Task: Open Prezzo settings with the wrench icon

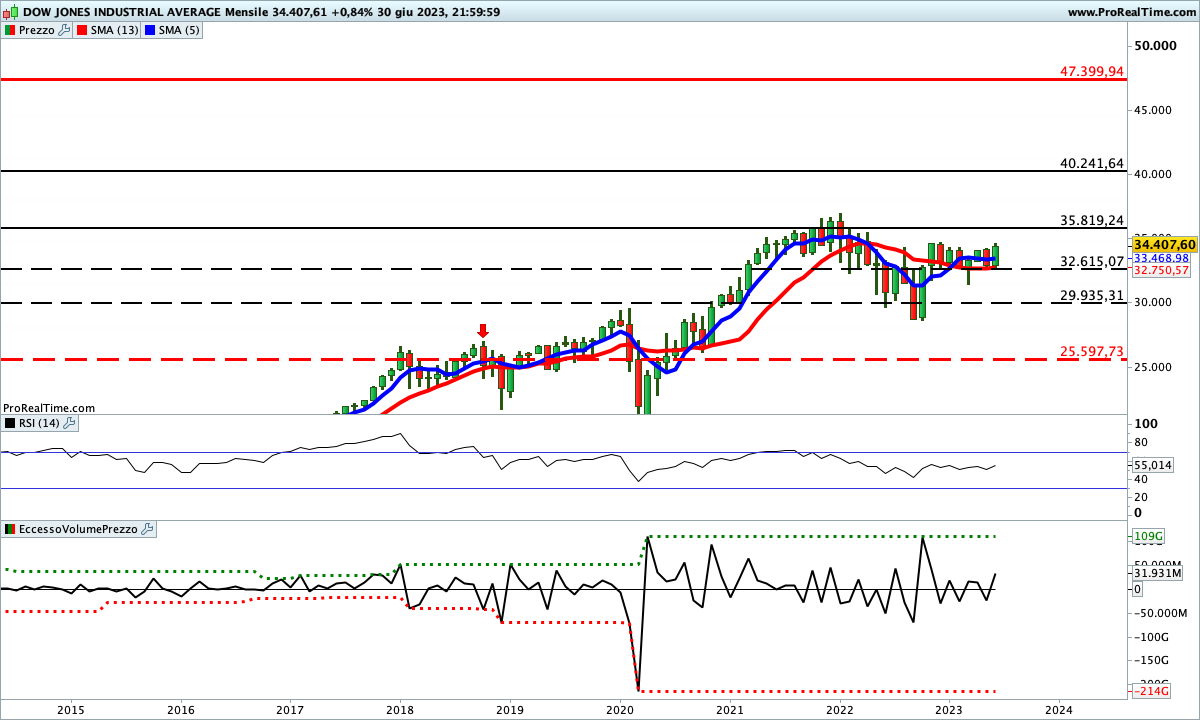Action: pyautogui.click(x=64, y=30)
